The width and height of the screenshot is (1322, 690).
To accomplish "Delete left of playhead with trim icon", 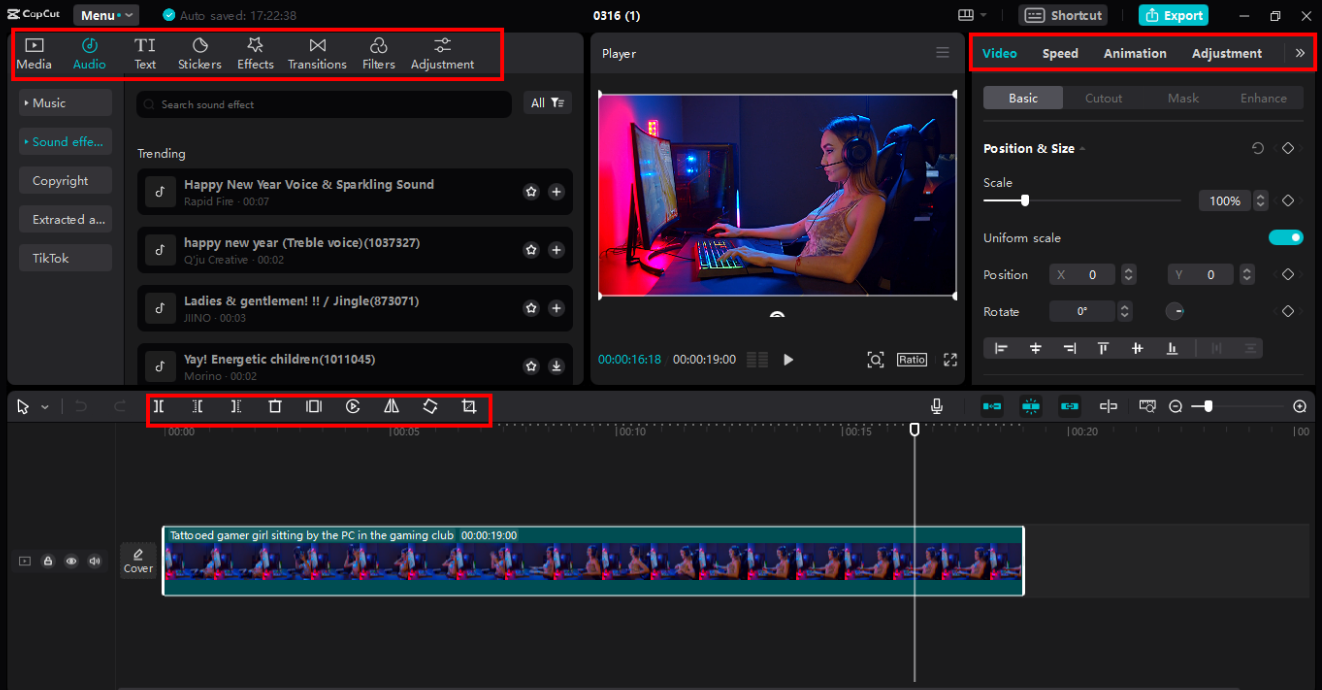I will 198,406.
